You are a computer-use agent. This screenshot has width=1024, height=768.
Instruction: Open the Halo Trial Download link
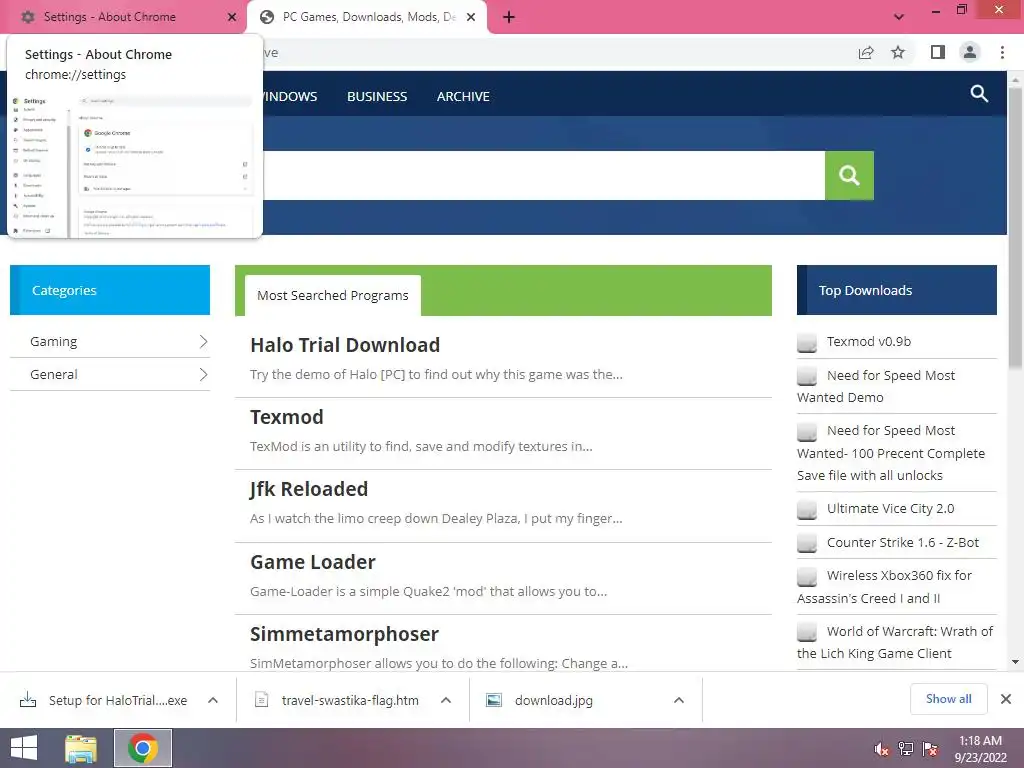point(345,345)
